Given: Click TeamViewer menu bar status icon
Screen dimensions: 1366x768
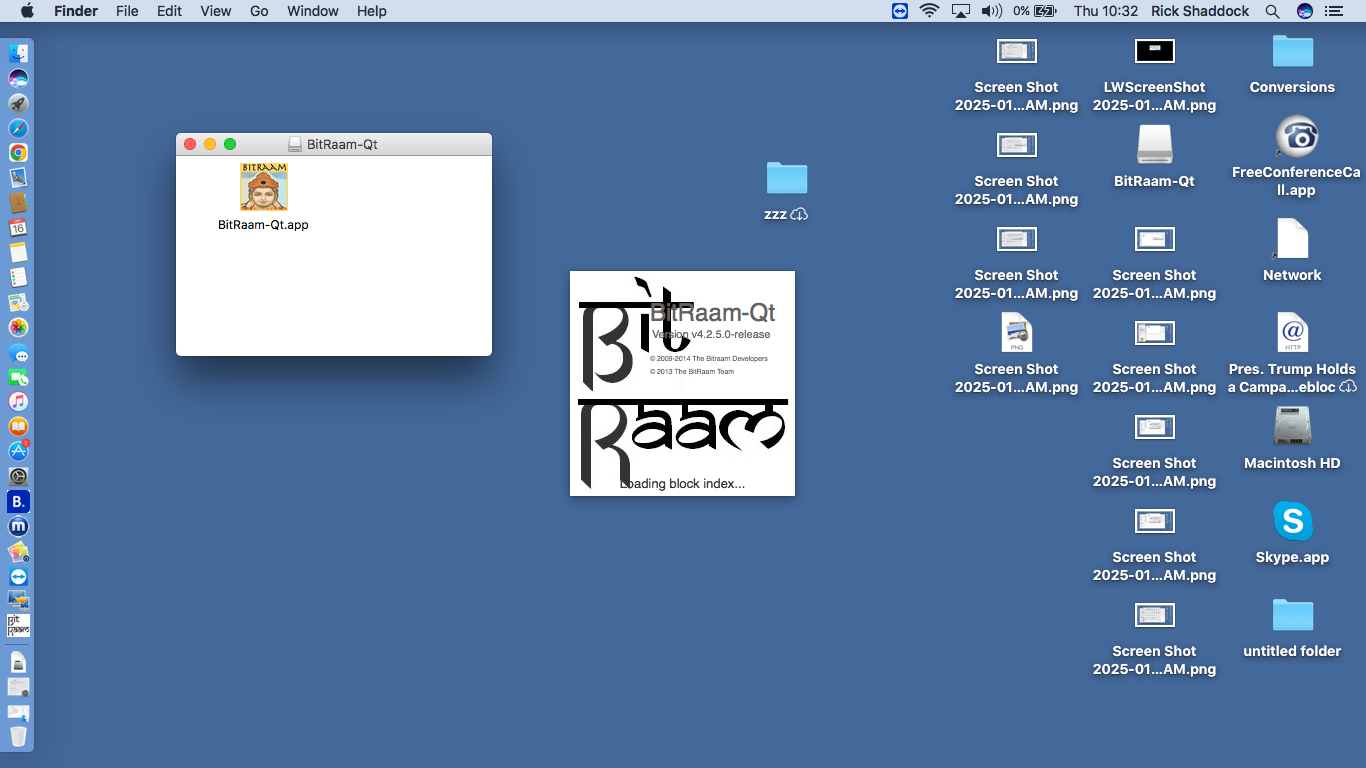Looking at the screenshot, I should point(901,11).
